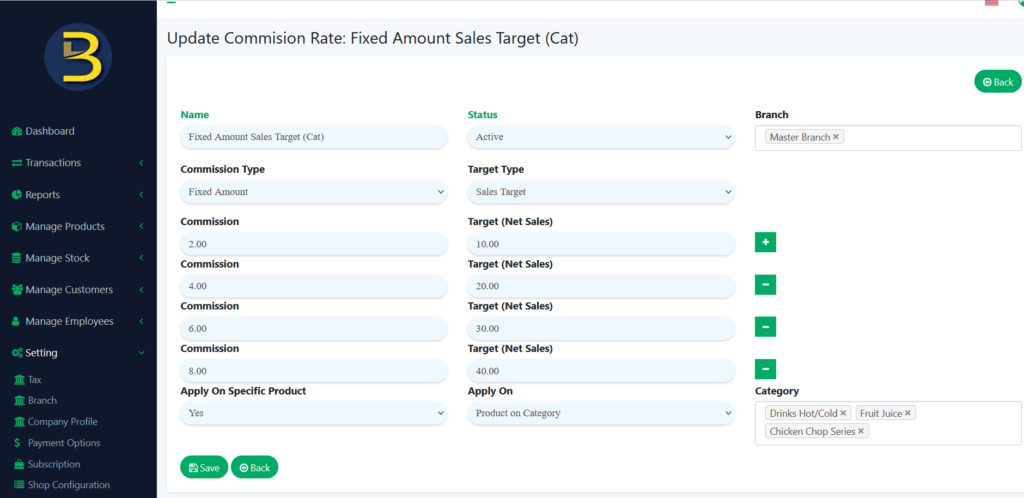
Task: Click the company logo in the sidebar
Action: 78,57
